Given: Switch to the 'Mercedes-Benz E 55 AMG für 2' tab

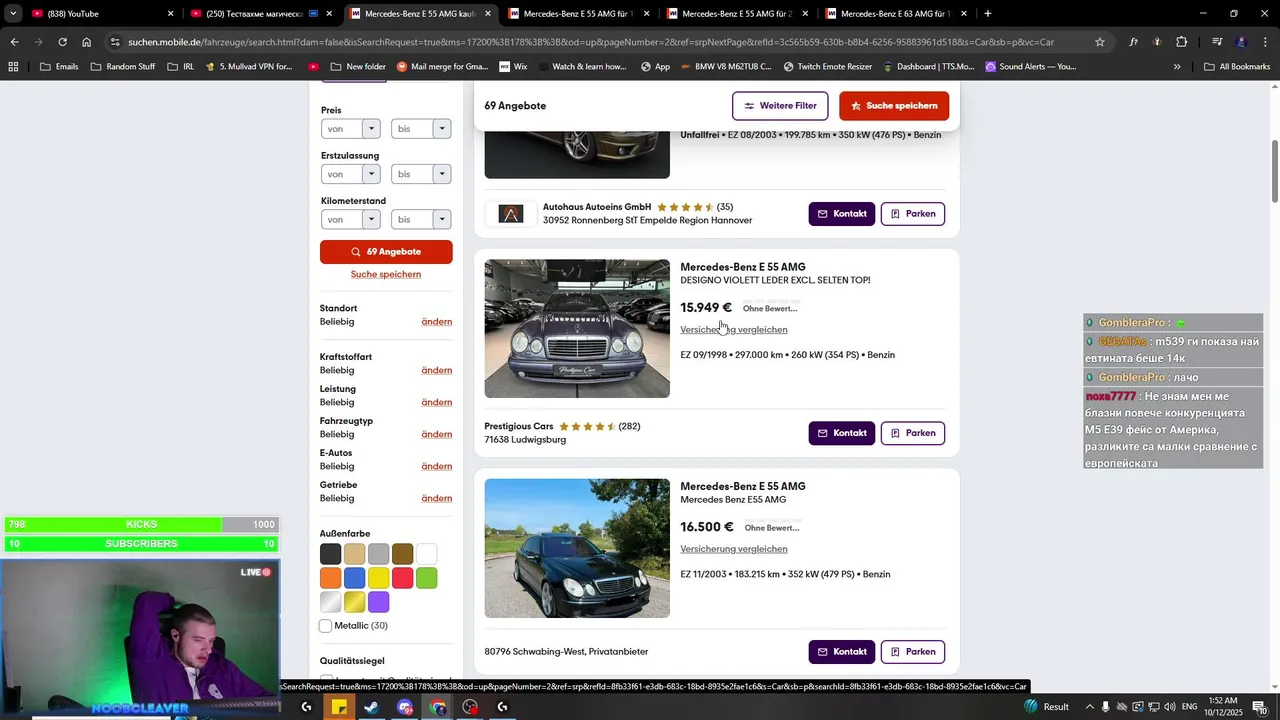Looking at the screenshot, I should (737, 14).
